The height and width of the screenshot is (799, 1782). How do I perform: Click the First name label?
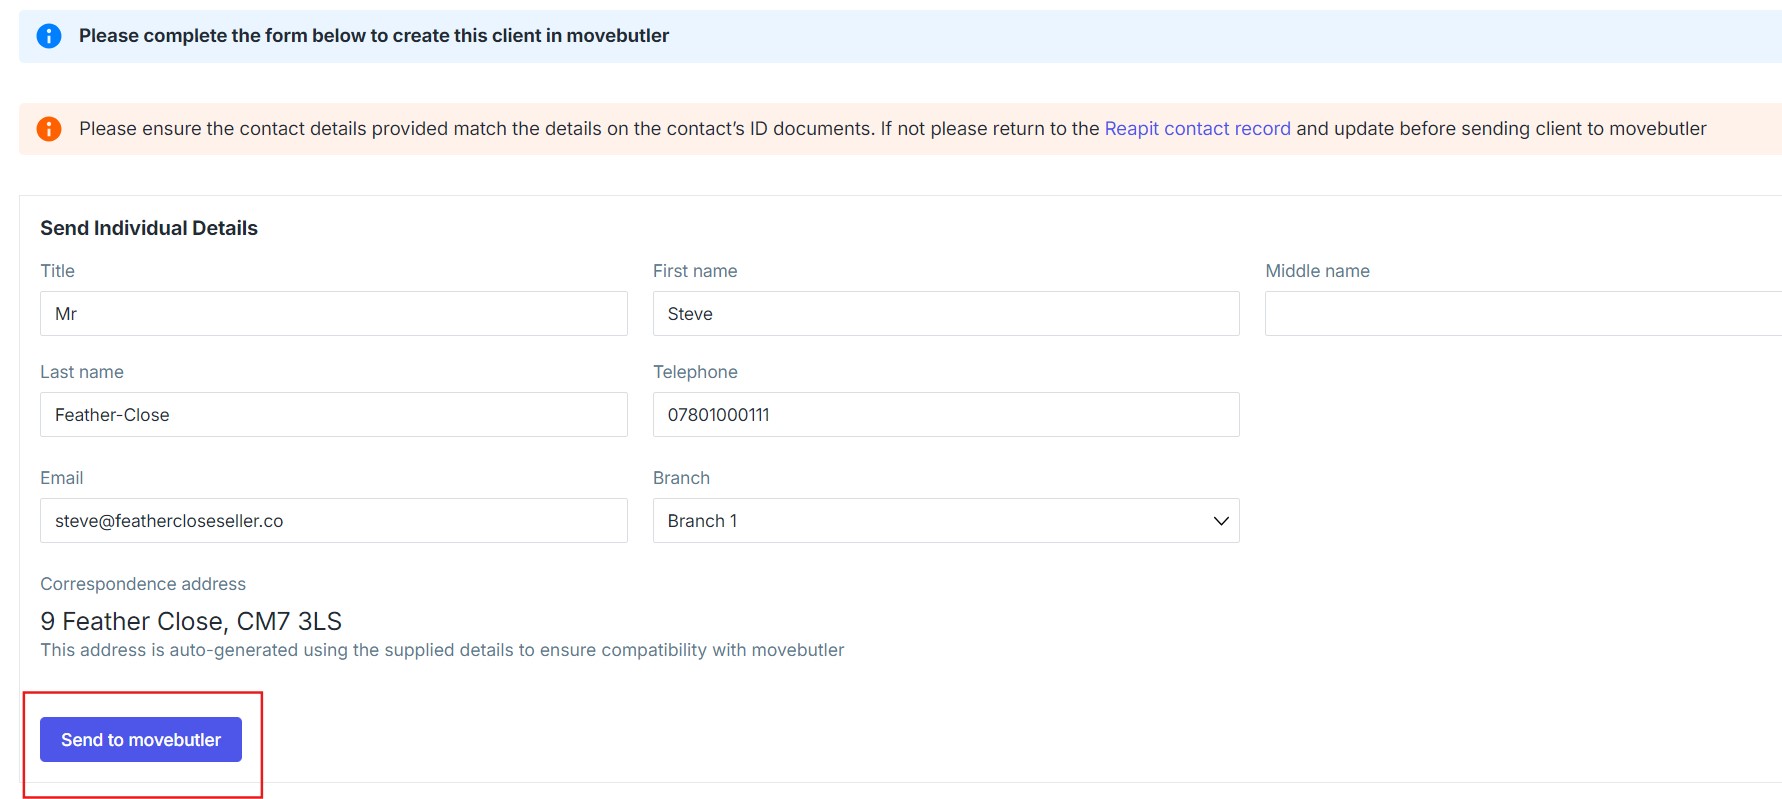point(695,271)
